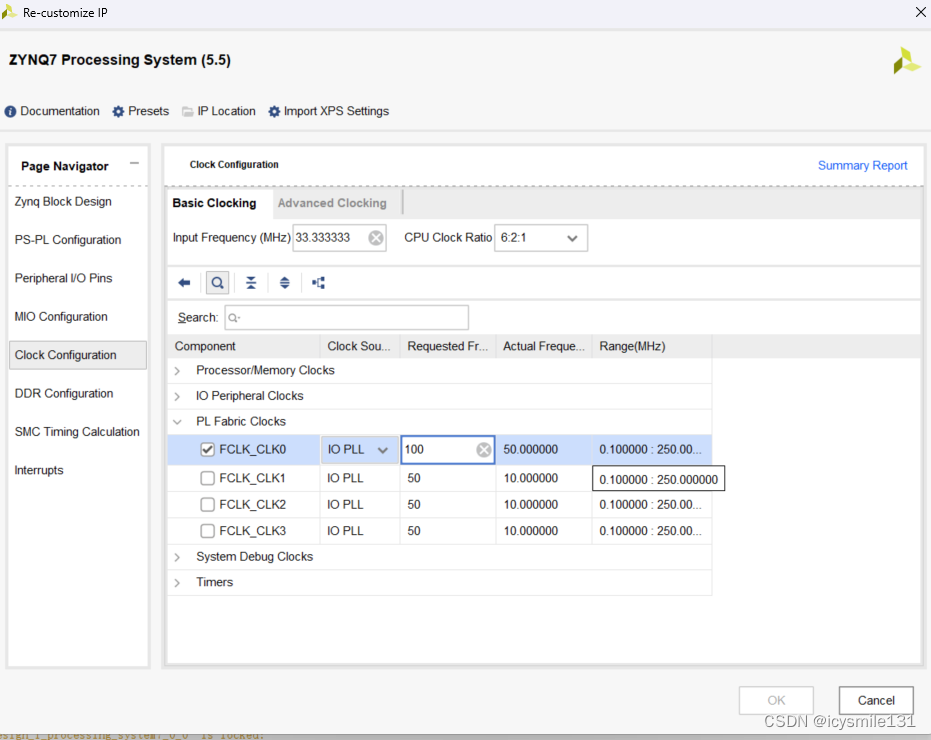Switch to the Basic Clocking tab
The height and width of the screenshot is (740, 931).
[214, 203]
